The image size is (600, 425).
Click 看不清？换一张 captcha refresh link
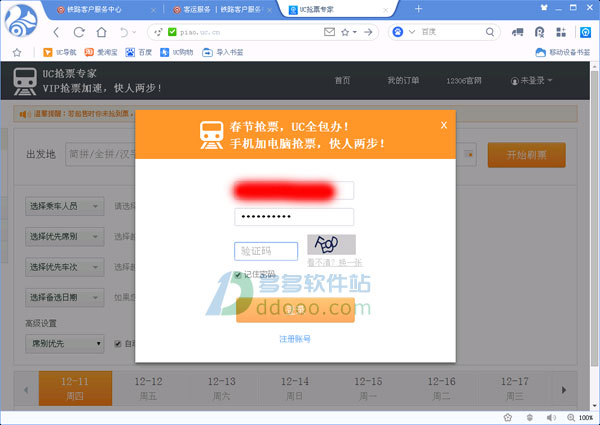coord(335,263)
